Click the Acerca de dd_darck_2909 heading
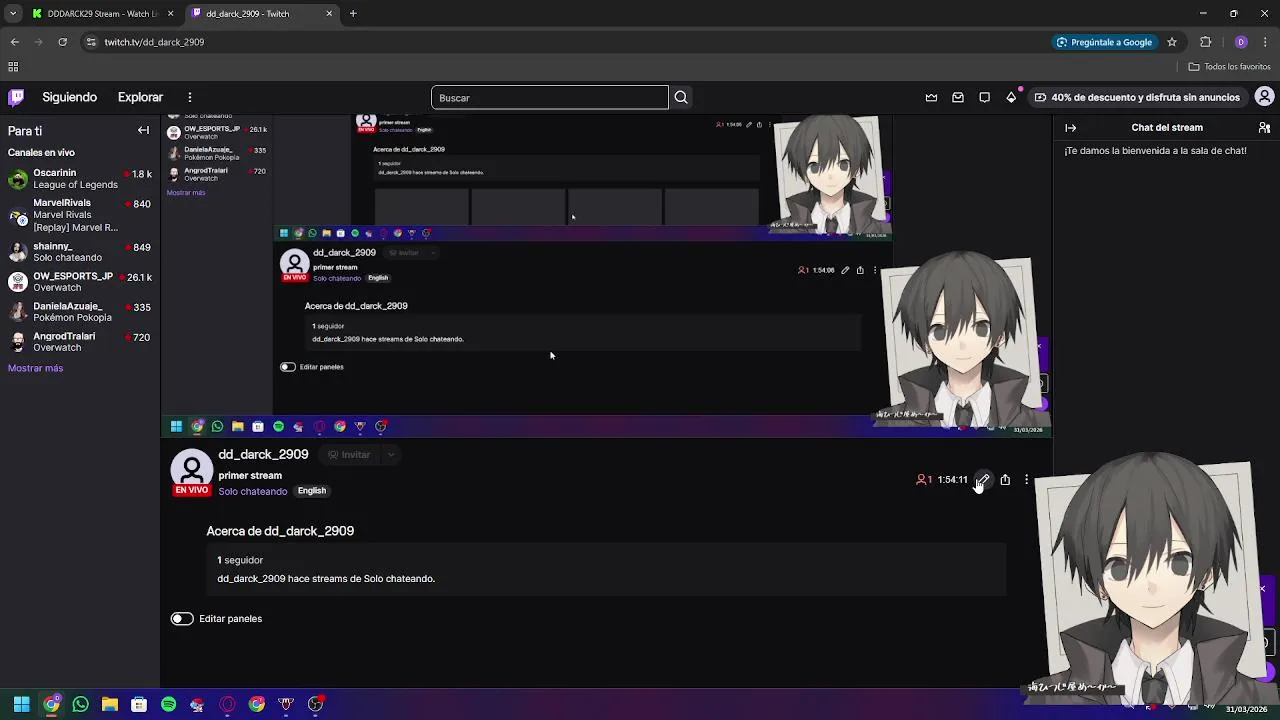 click(x=280, y=531)
